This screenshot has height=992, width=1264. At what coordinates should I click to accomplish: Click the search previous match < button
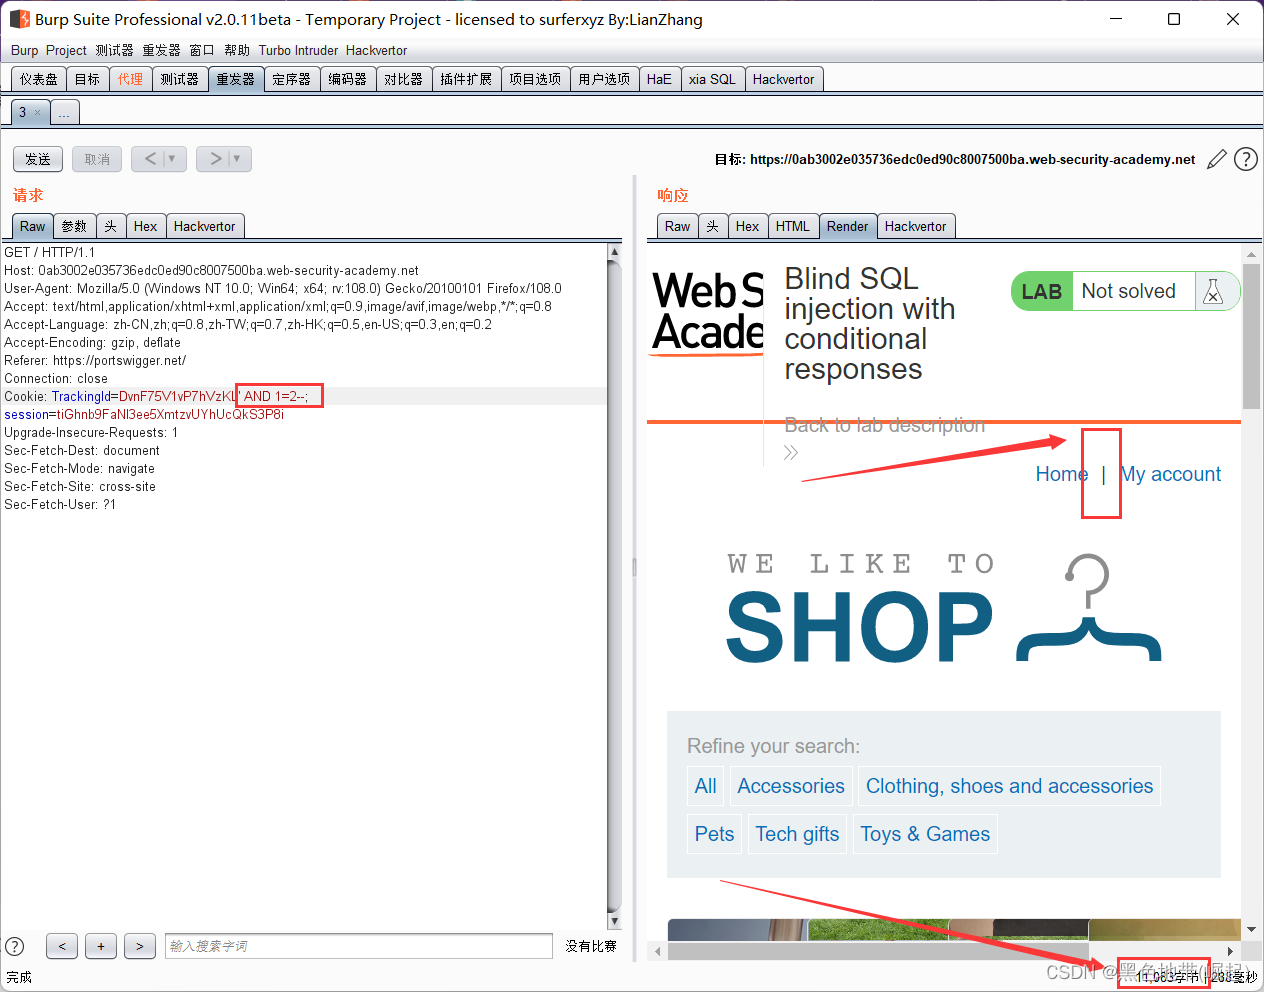[61, 946]
